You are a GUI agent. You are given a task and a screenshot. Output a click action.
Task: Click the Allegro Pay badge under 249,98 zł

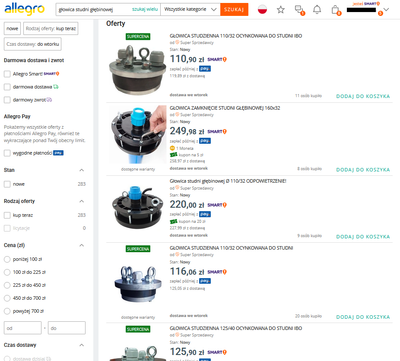pos(205,141)
